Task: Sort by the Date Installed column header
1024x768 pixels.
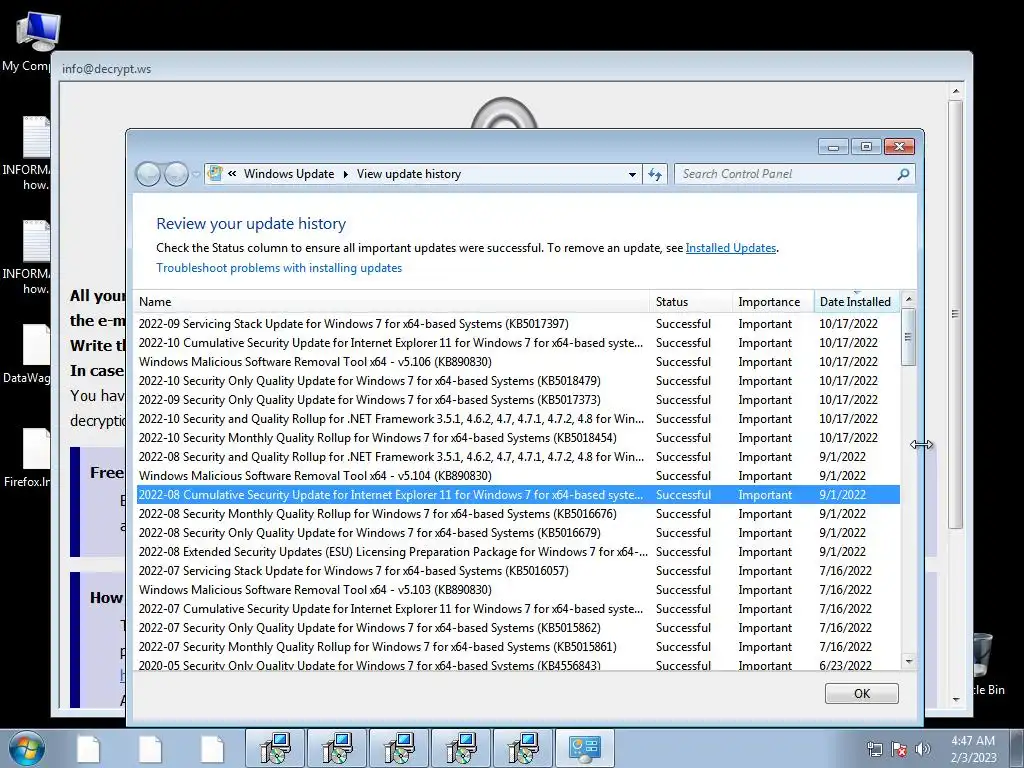Action: [x=857, y=302]
